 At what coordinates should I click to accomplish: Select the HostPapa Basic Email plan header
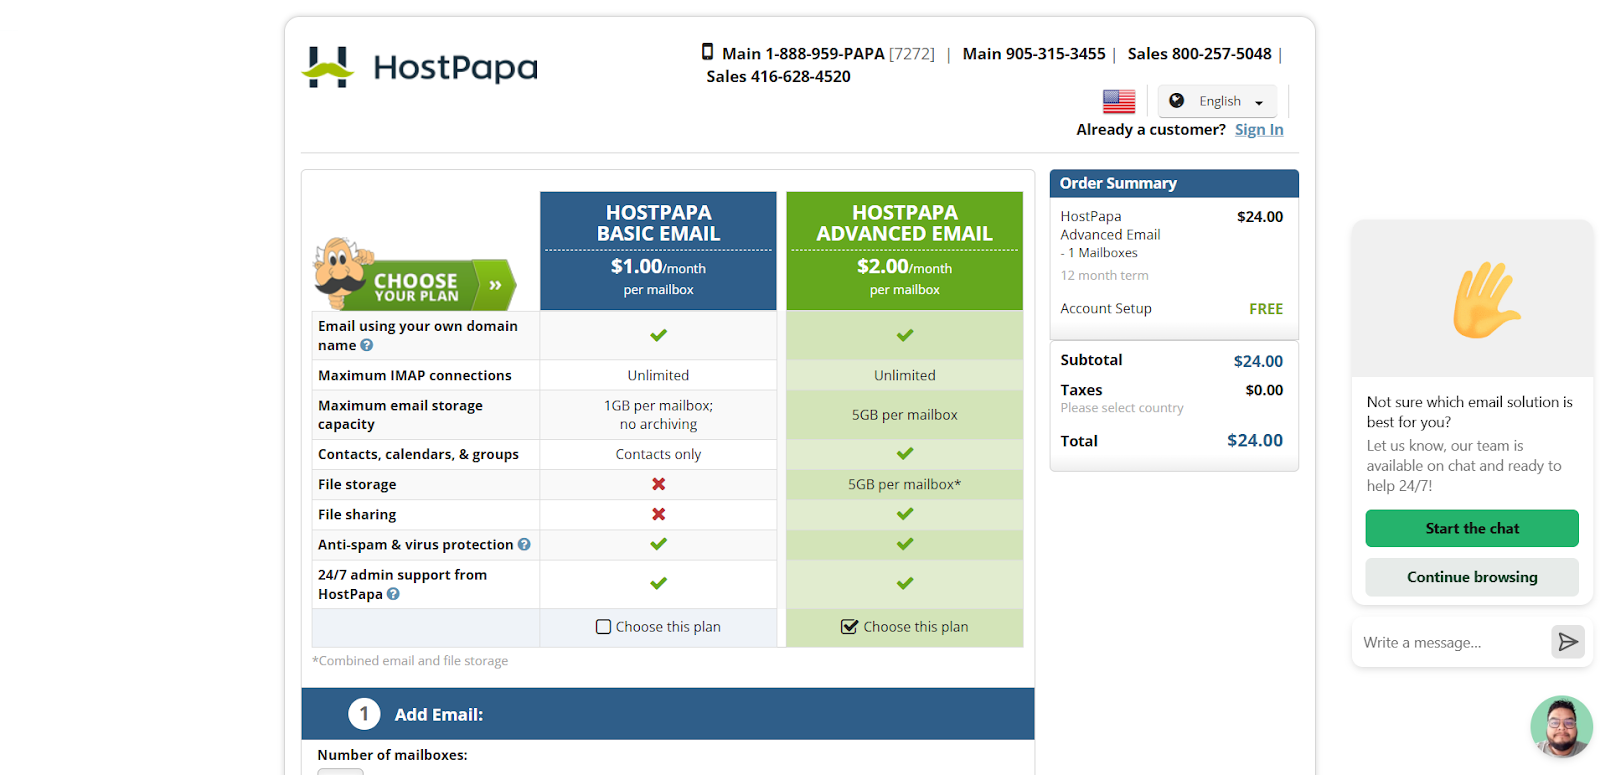658,251
